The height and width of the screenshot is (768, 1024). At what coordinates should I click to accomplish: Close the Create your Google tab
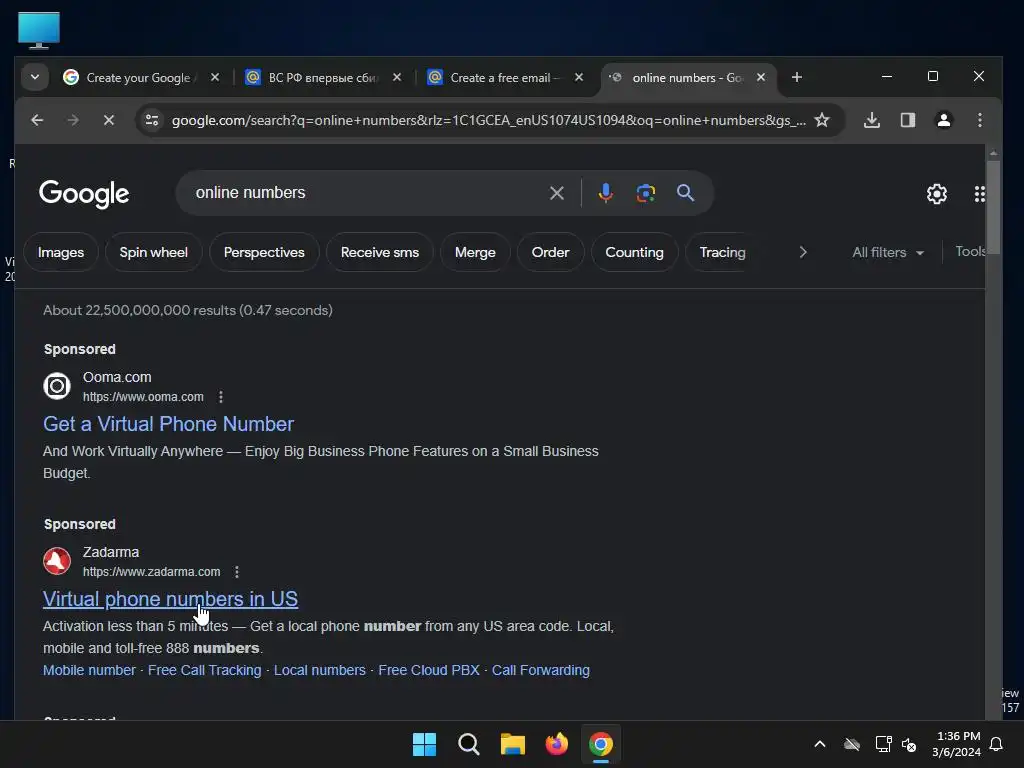pyautogui.click(x=215, y=78)
